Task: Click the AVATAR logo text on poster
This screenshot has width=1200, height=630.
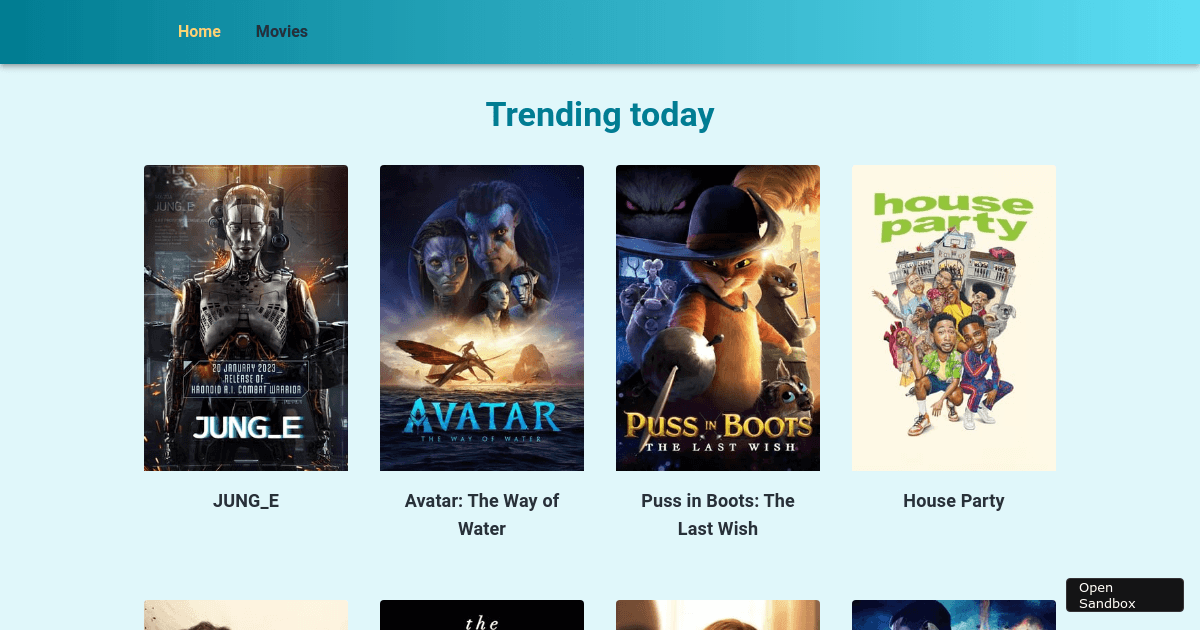Action: [482, 416]
